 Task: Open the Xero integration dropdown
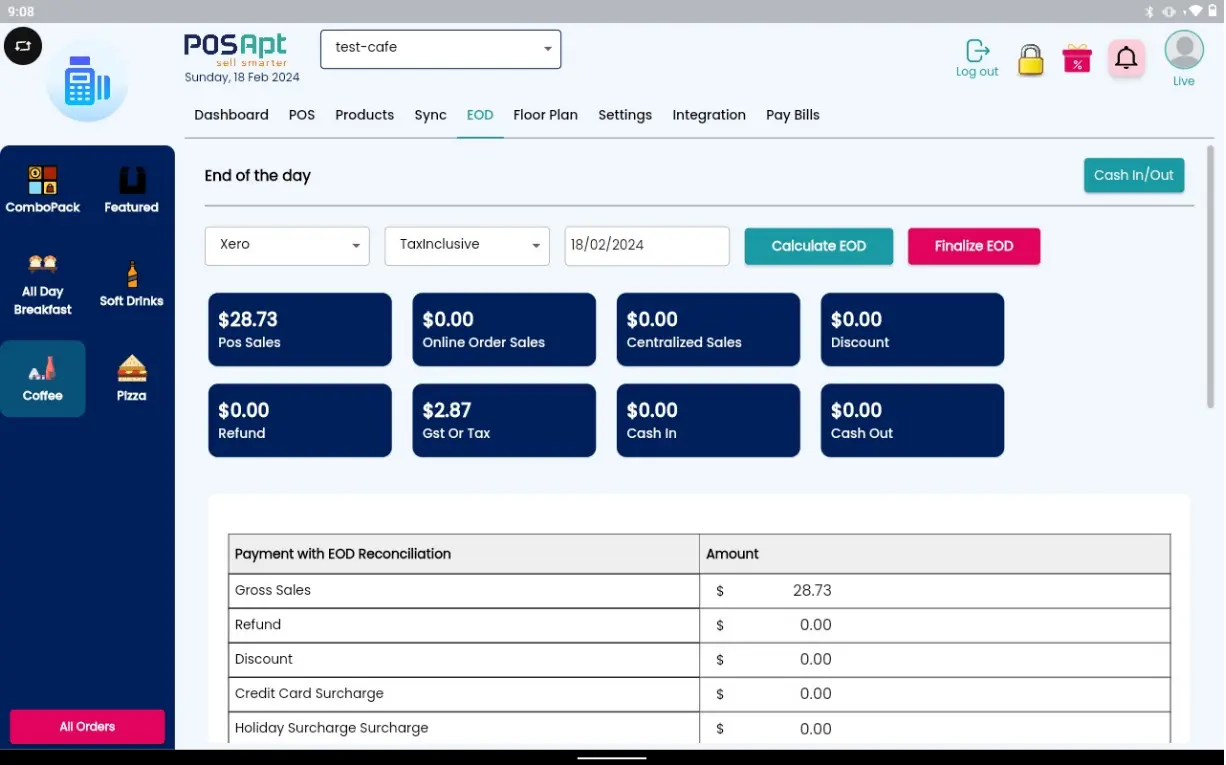[x=287, y=246]
